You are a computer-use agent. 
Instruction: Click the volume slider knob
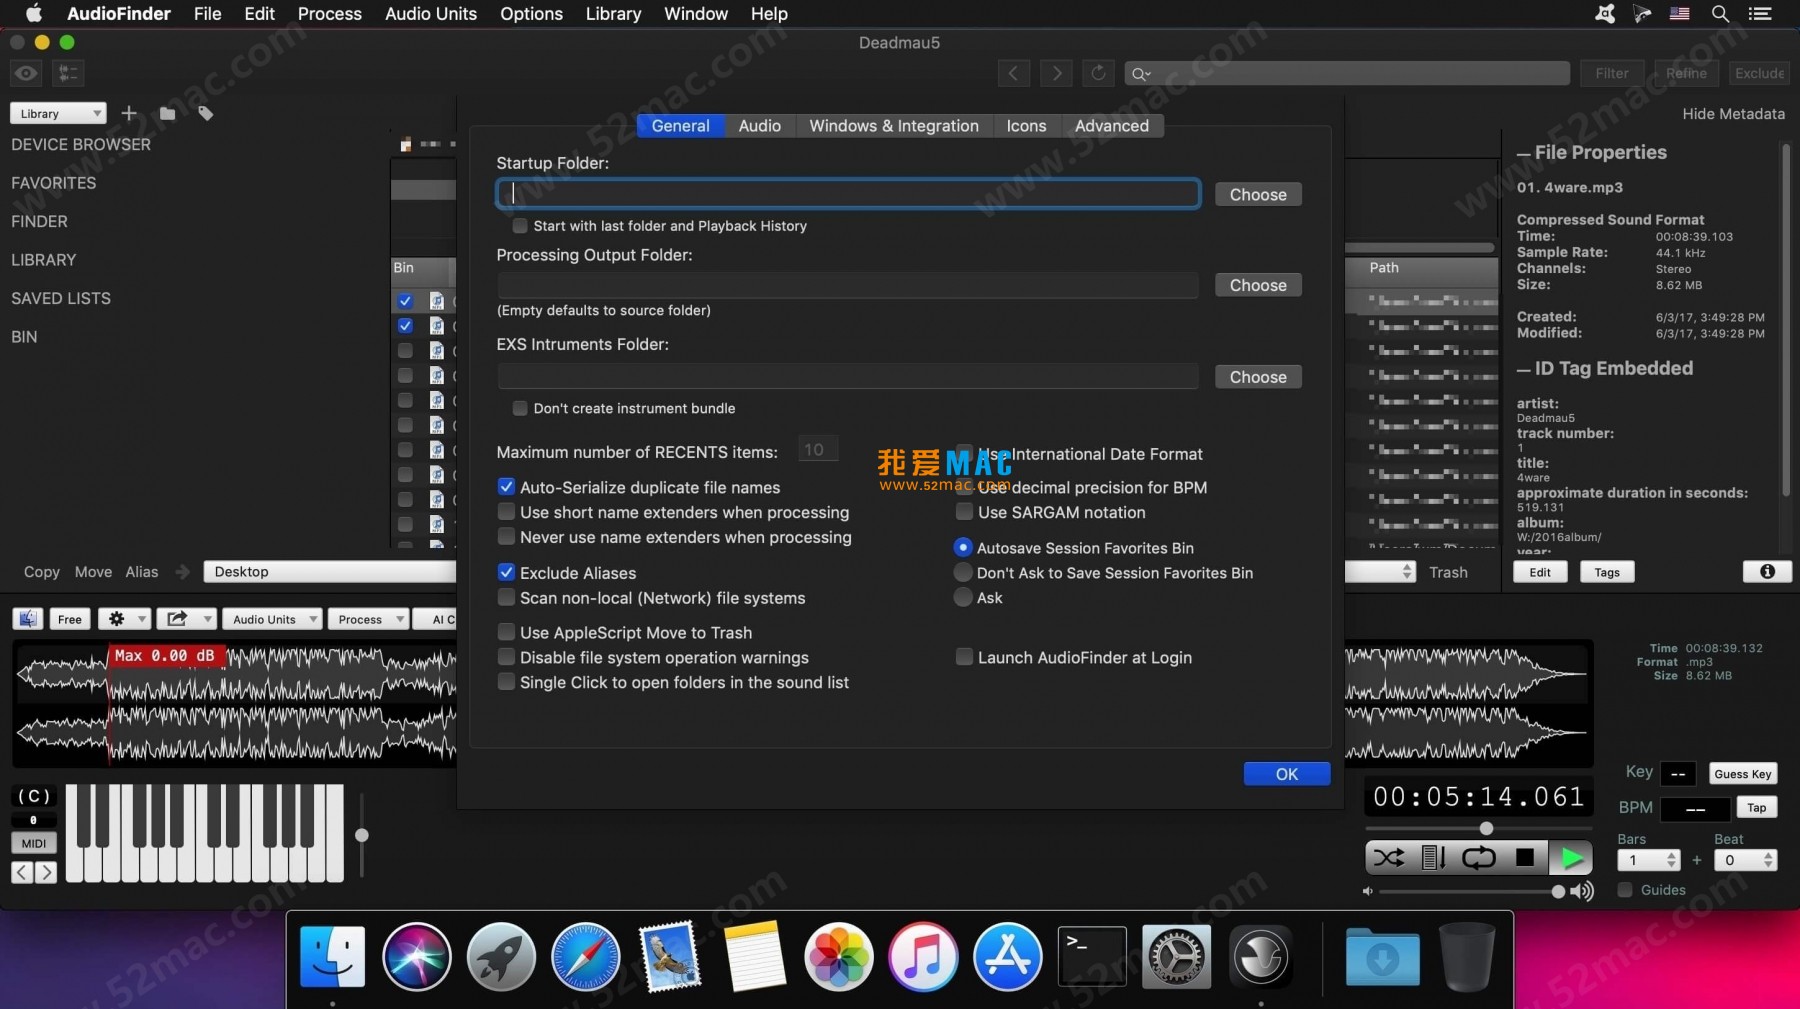point(1558,891)
